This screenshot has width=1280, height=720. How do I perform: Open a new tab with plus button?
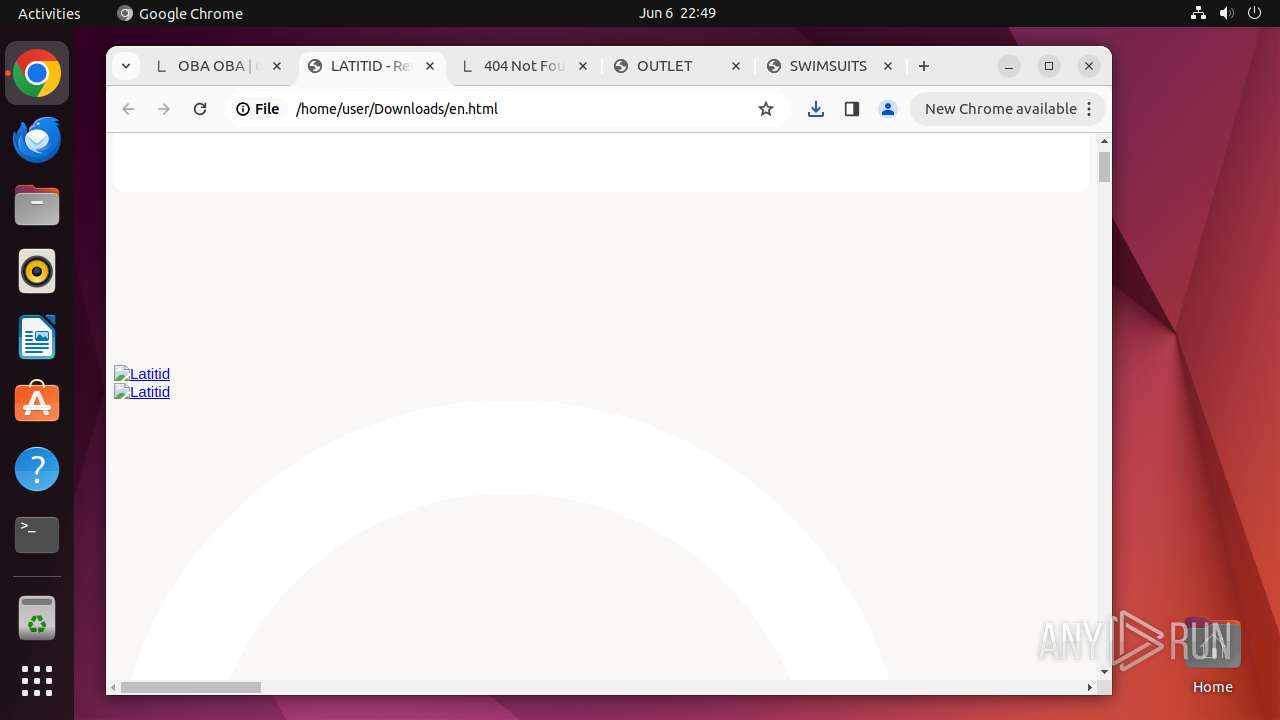(x=924, y=66)
